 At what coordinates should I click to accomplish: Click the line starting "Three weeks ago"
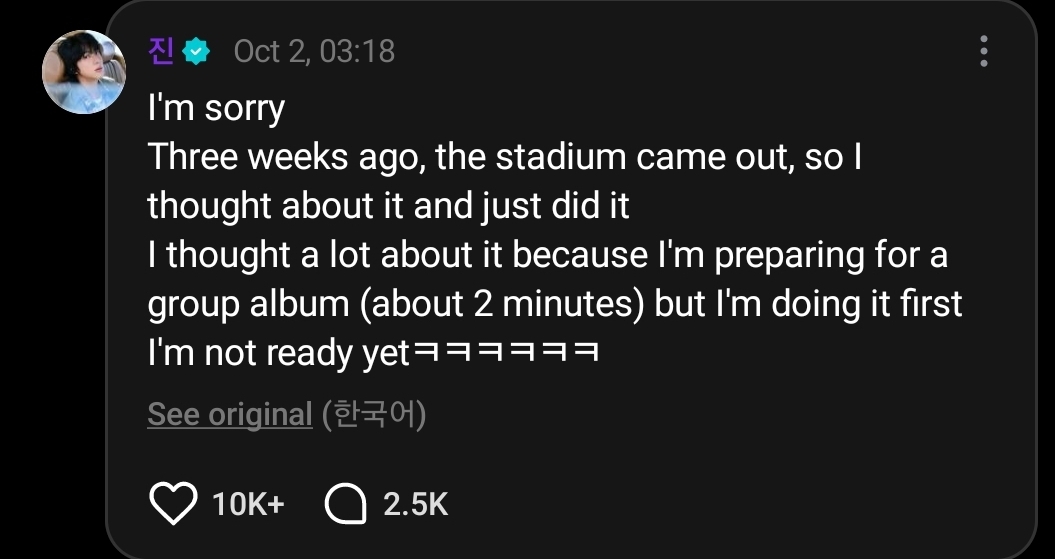click(x=504, y=157)
